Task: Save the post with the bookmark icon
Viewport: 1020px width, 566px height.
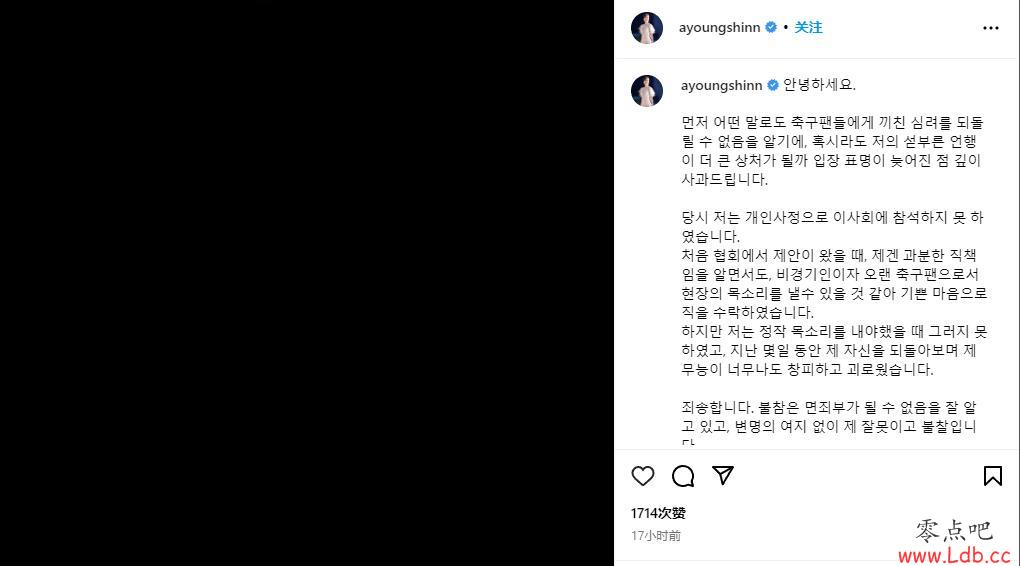Action: (x=993, y=476)
